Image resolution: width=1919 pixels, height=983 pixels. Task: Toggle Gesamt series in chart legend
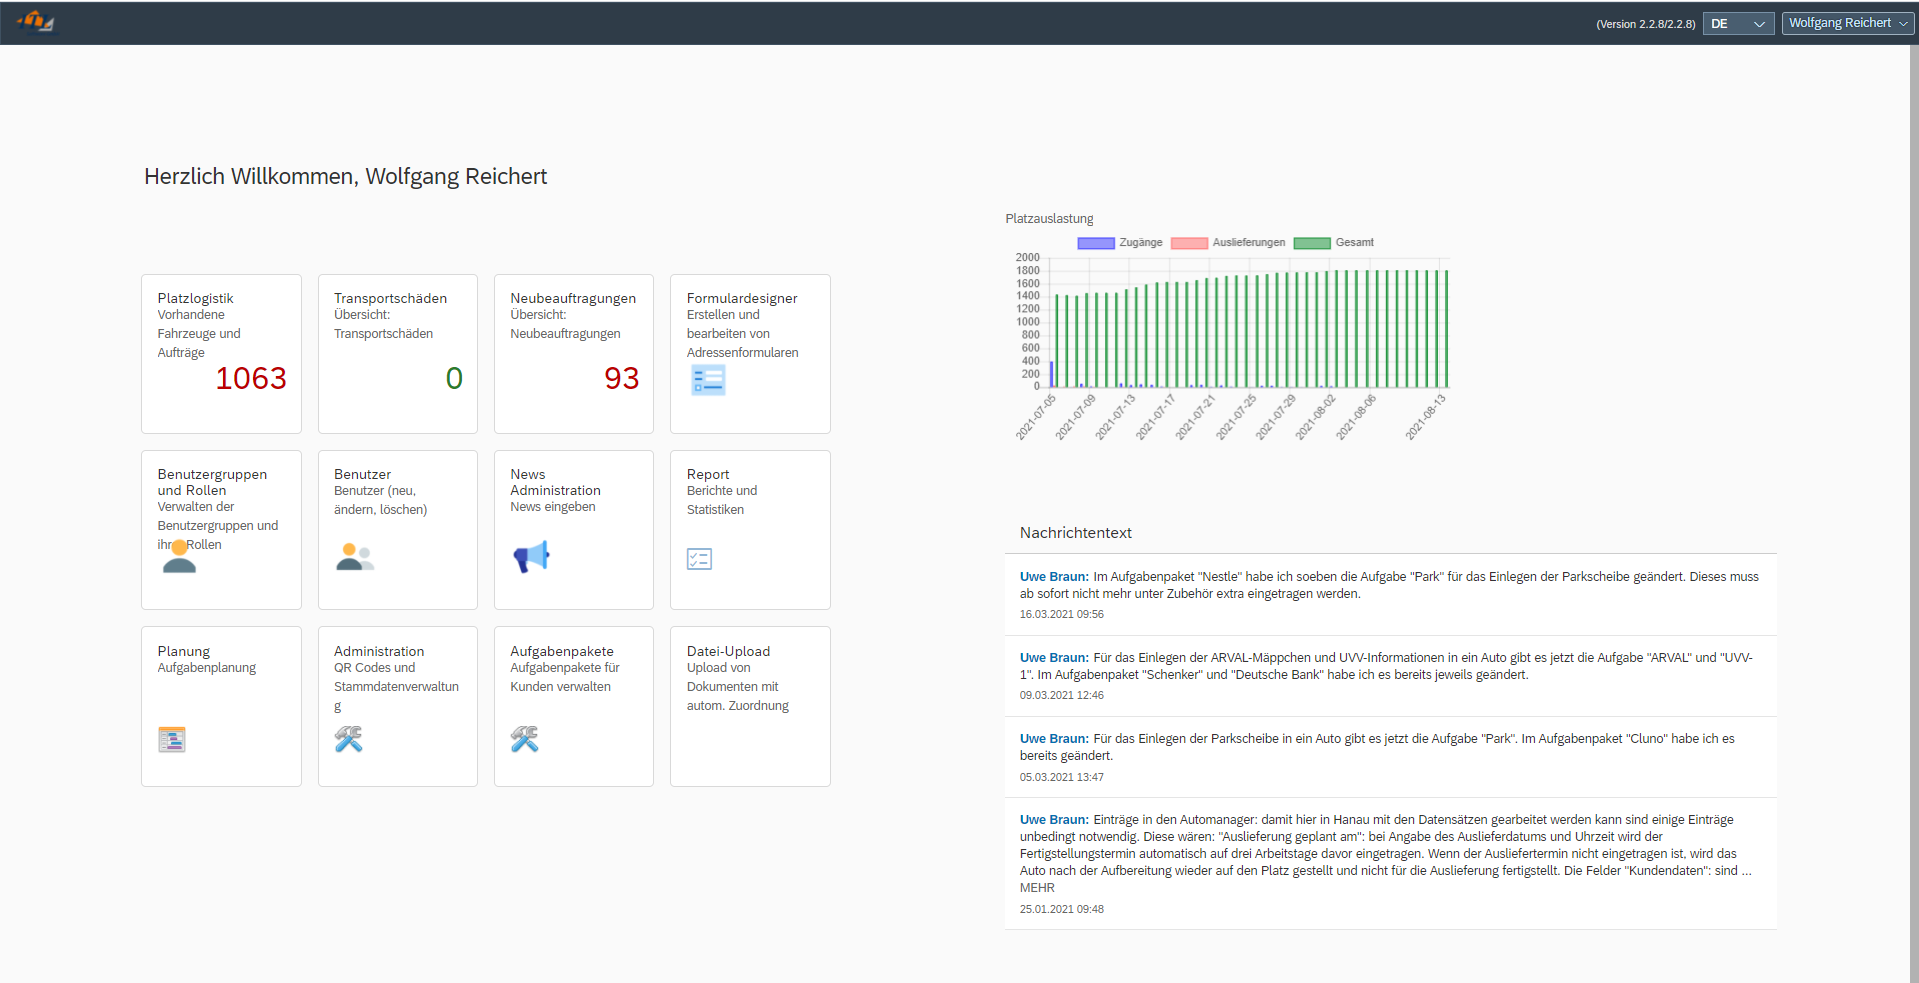click(1334, 243)
